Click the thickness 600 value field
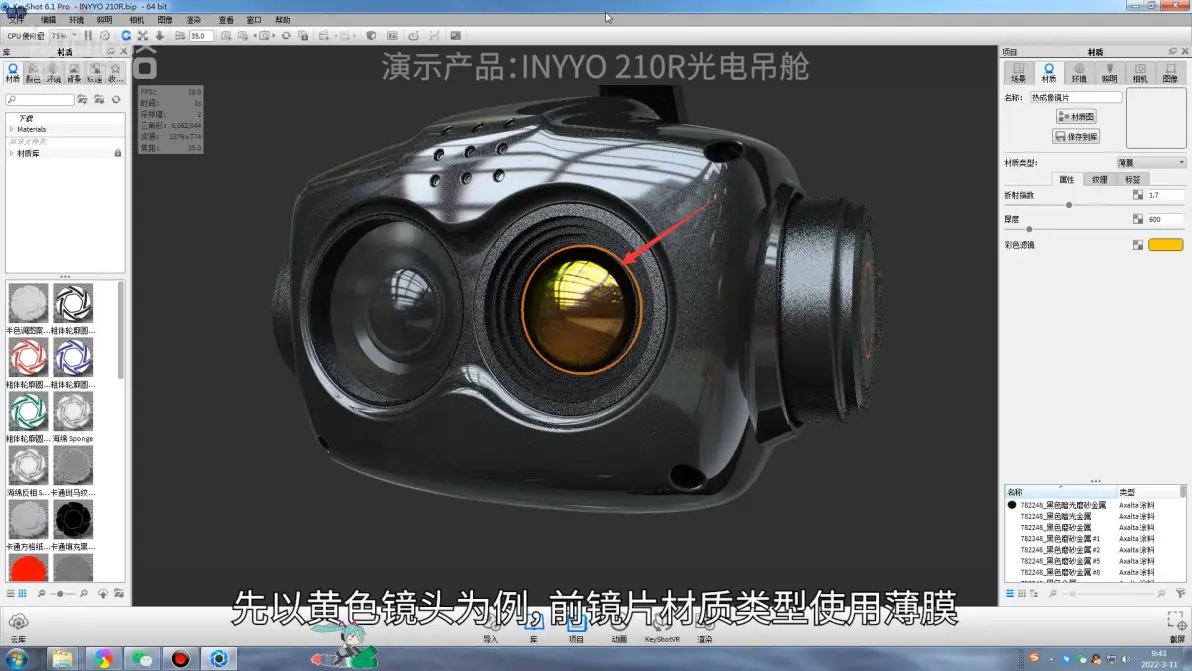This screenshot has width=1192, height=671. click(1165, 219)
